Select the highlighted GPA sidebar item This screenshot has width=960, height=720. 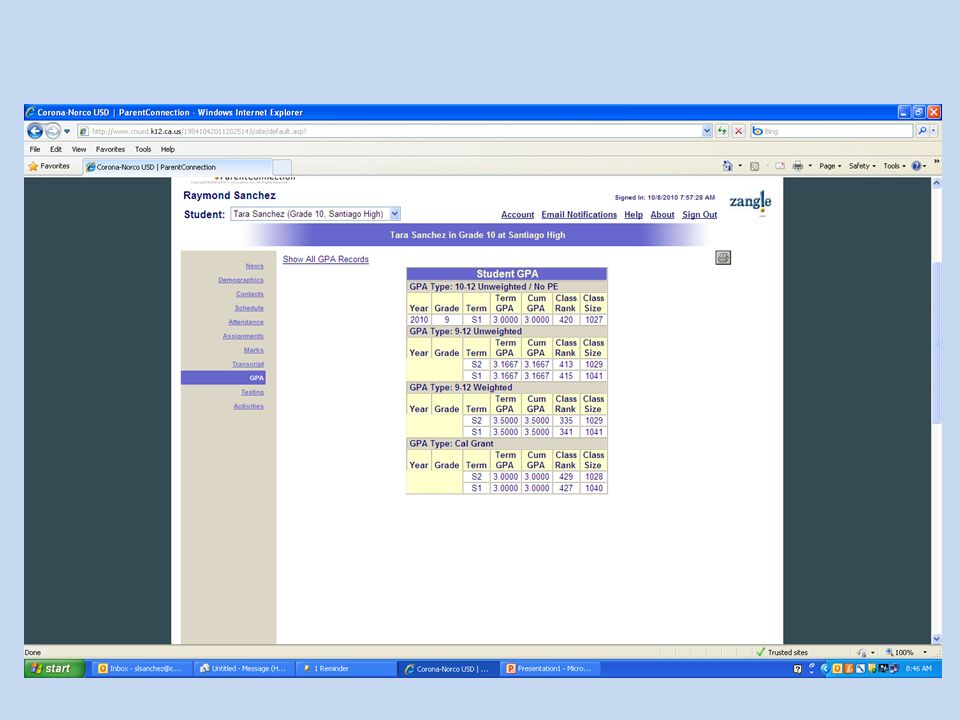[x=223, y=378]
